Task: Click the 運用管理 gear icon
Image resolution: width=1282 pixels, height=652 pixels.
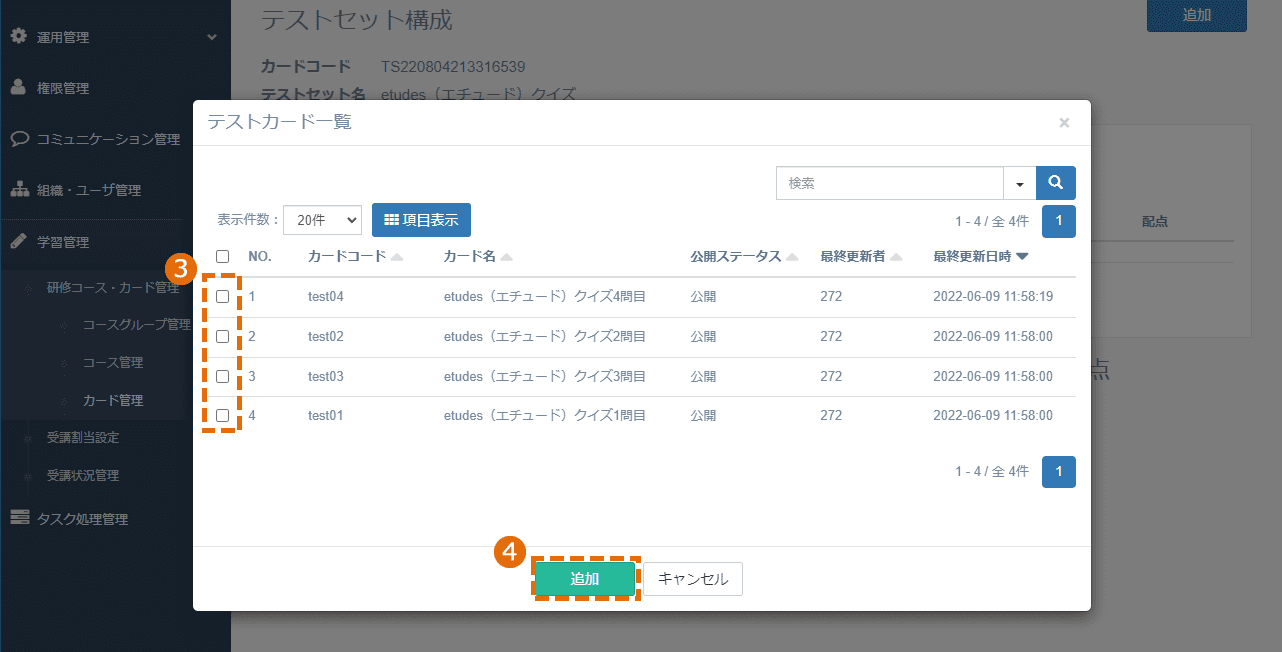Action: tap(18, 36)
